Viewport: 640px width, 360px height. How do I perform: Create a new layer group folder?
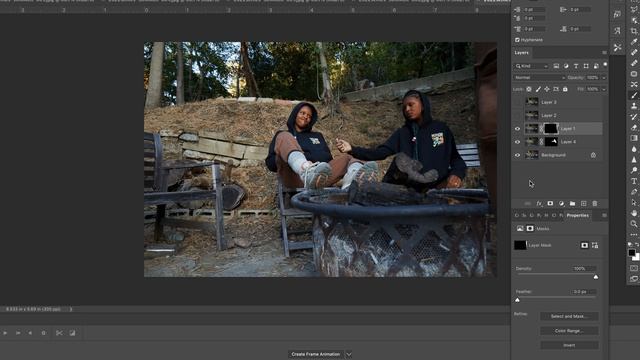[572, 203]
